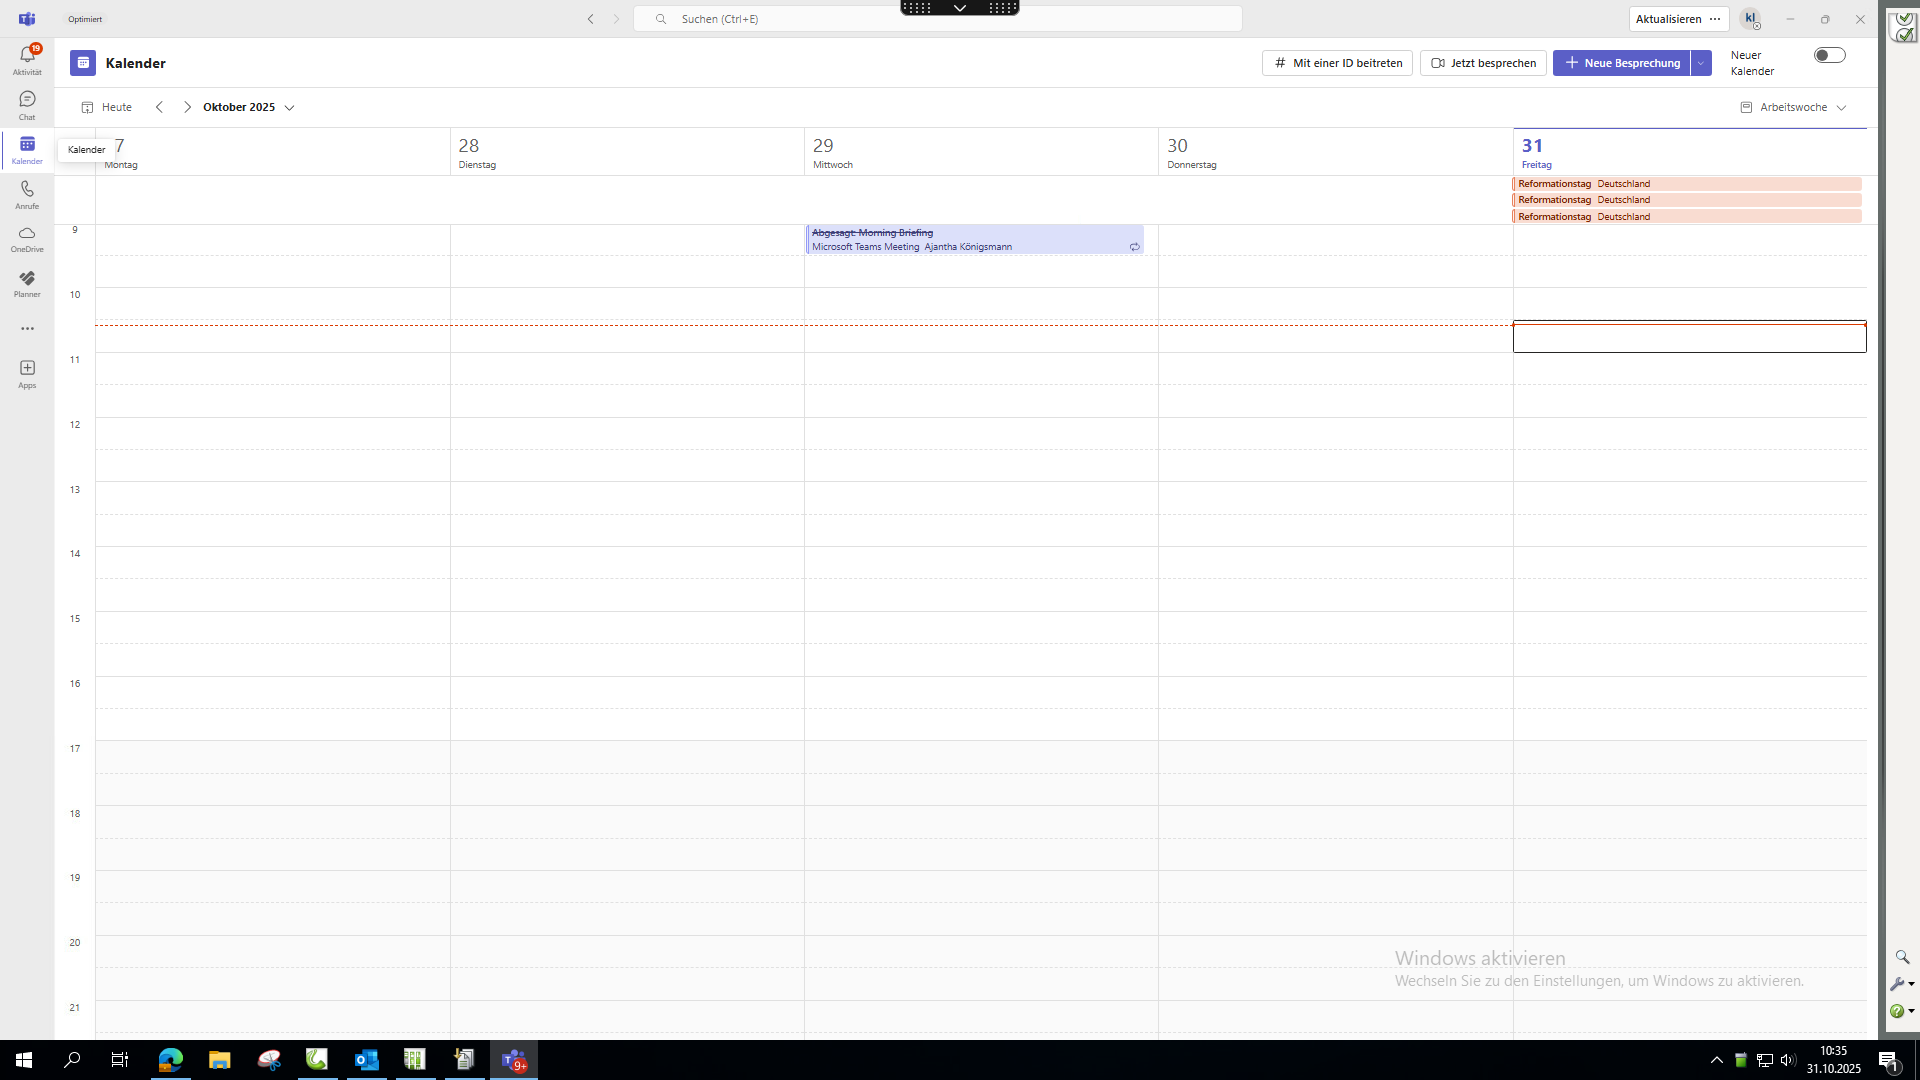This screenshot has width=1920, height=1080.
Task: Click Jetzt besprechen button
Action: (1483, 63)
